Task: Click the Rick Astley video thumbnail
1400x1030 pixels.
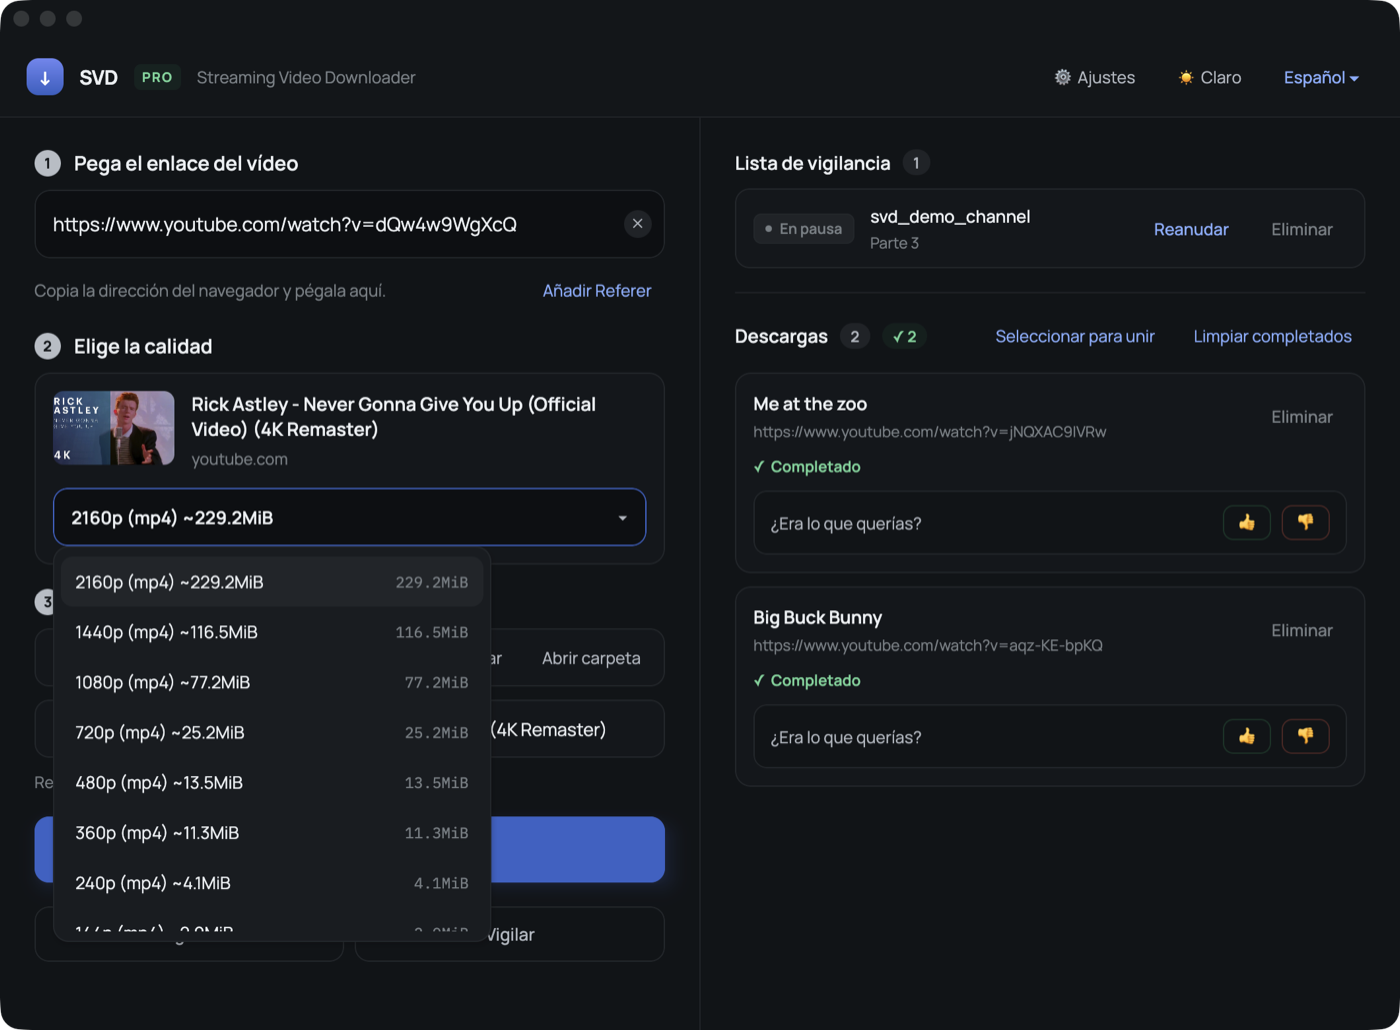Action: click(x=113, y=428)
